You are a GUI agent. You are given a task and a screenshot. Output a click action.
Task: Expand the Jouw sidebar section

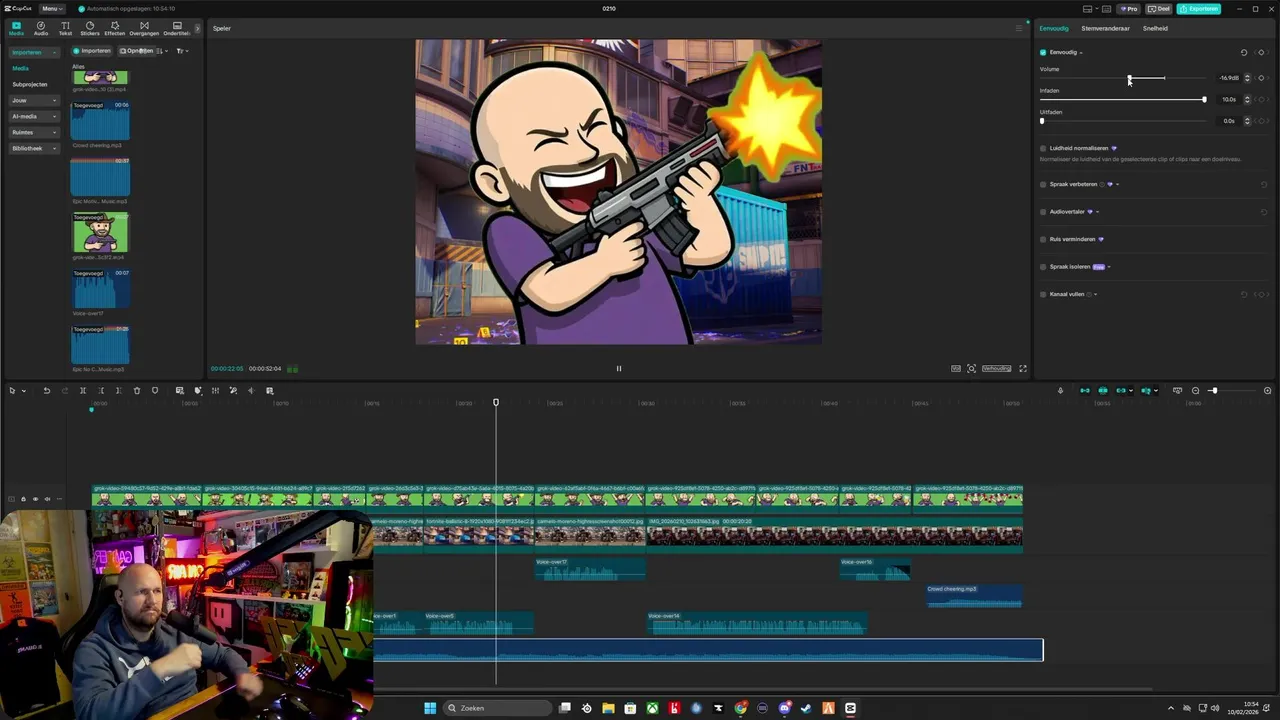pos(33,100)
